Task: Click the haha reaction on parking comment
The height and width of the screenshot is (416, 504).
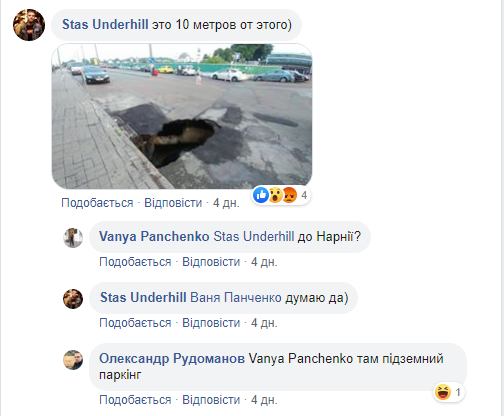Action: coord(443,392)
